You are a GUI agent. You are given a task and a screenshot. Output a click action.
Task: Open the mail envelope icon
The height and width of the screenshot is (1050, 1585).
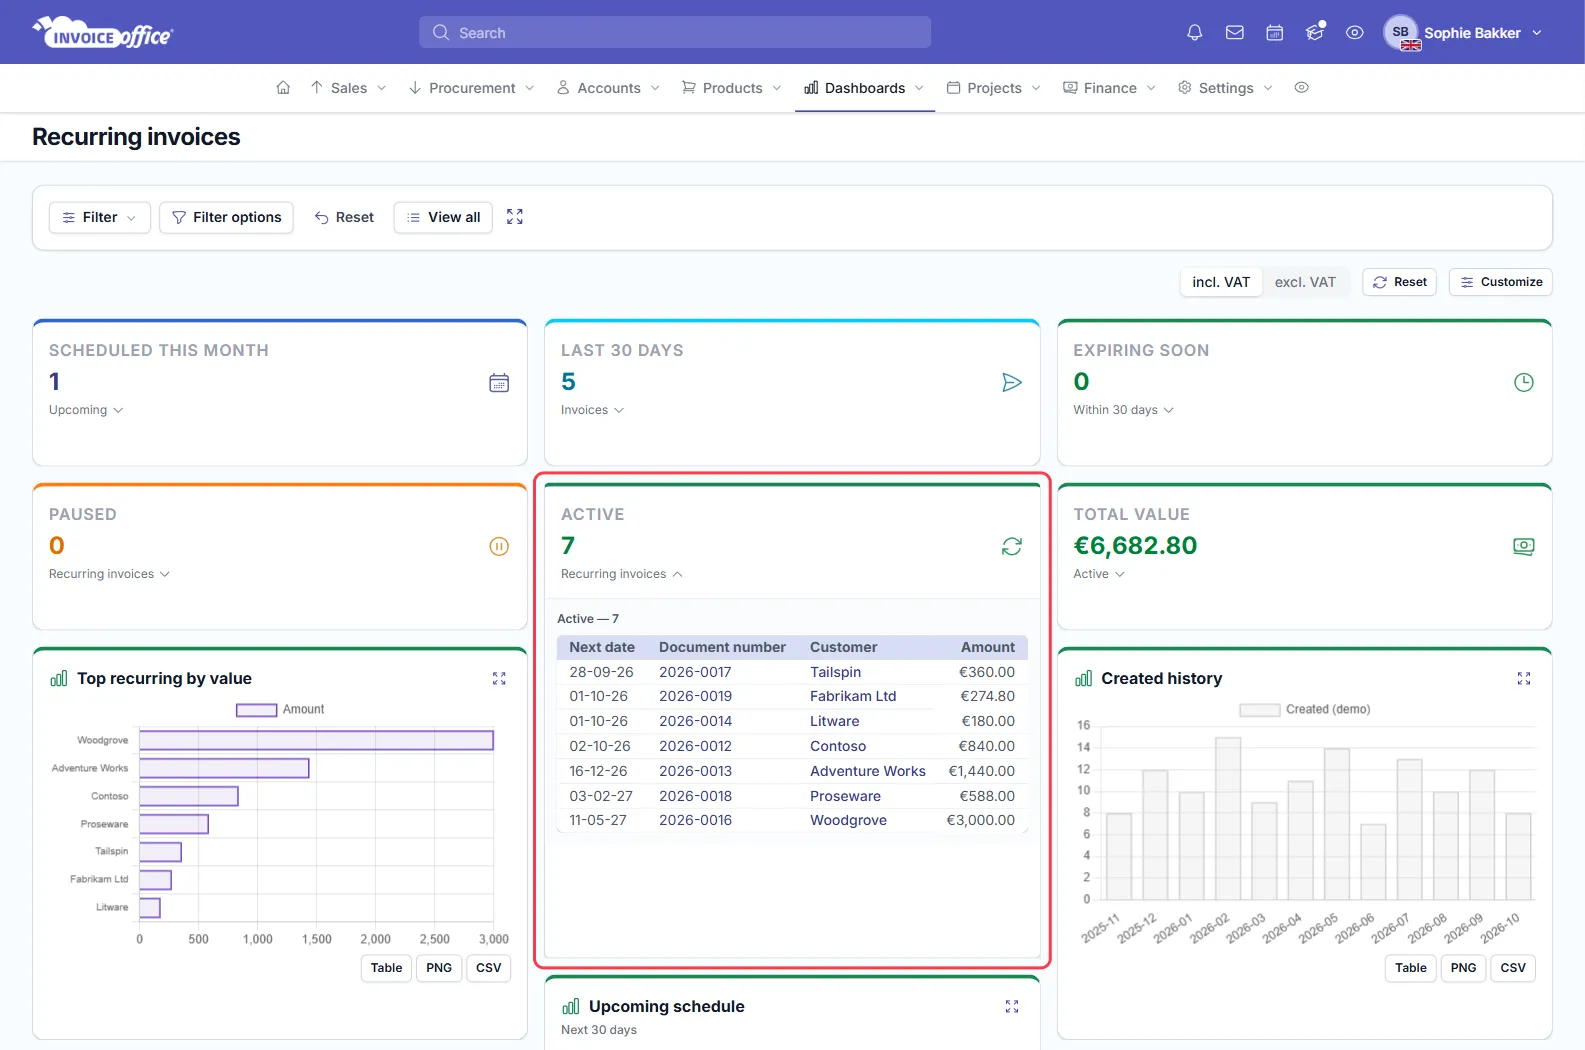[1234, 33]
